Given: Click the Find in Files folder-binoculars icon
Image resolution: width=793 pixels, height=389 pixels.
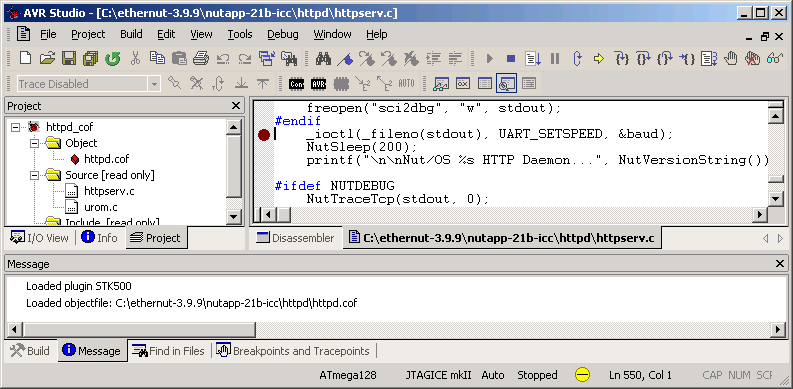Looking at the screenshot, I should 289,59.
